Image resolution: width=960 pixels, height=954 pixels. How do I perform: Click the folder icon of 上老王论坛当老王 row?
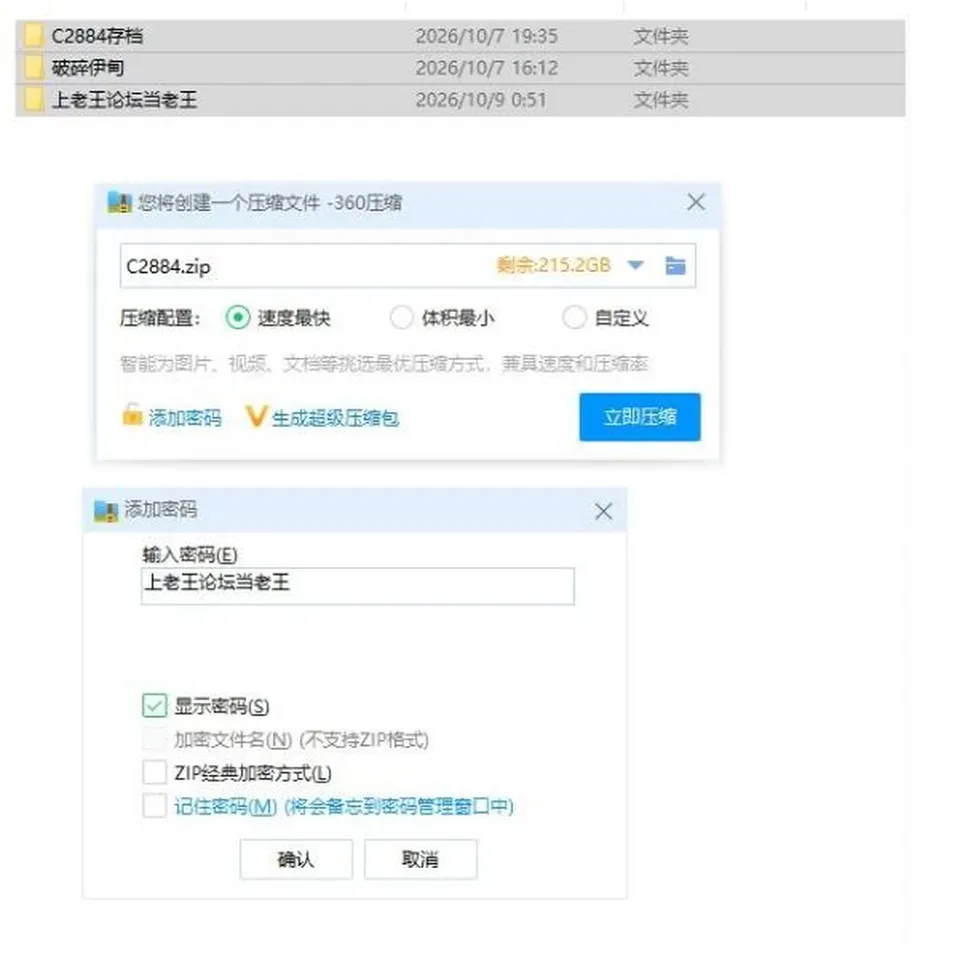click(33, 99)
